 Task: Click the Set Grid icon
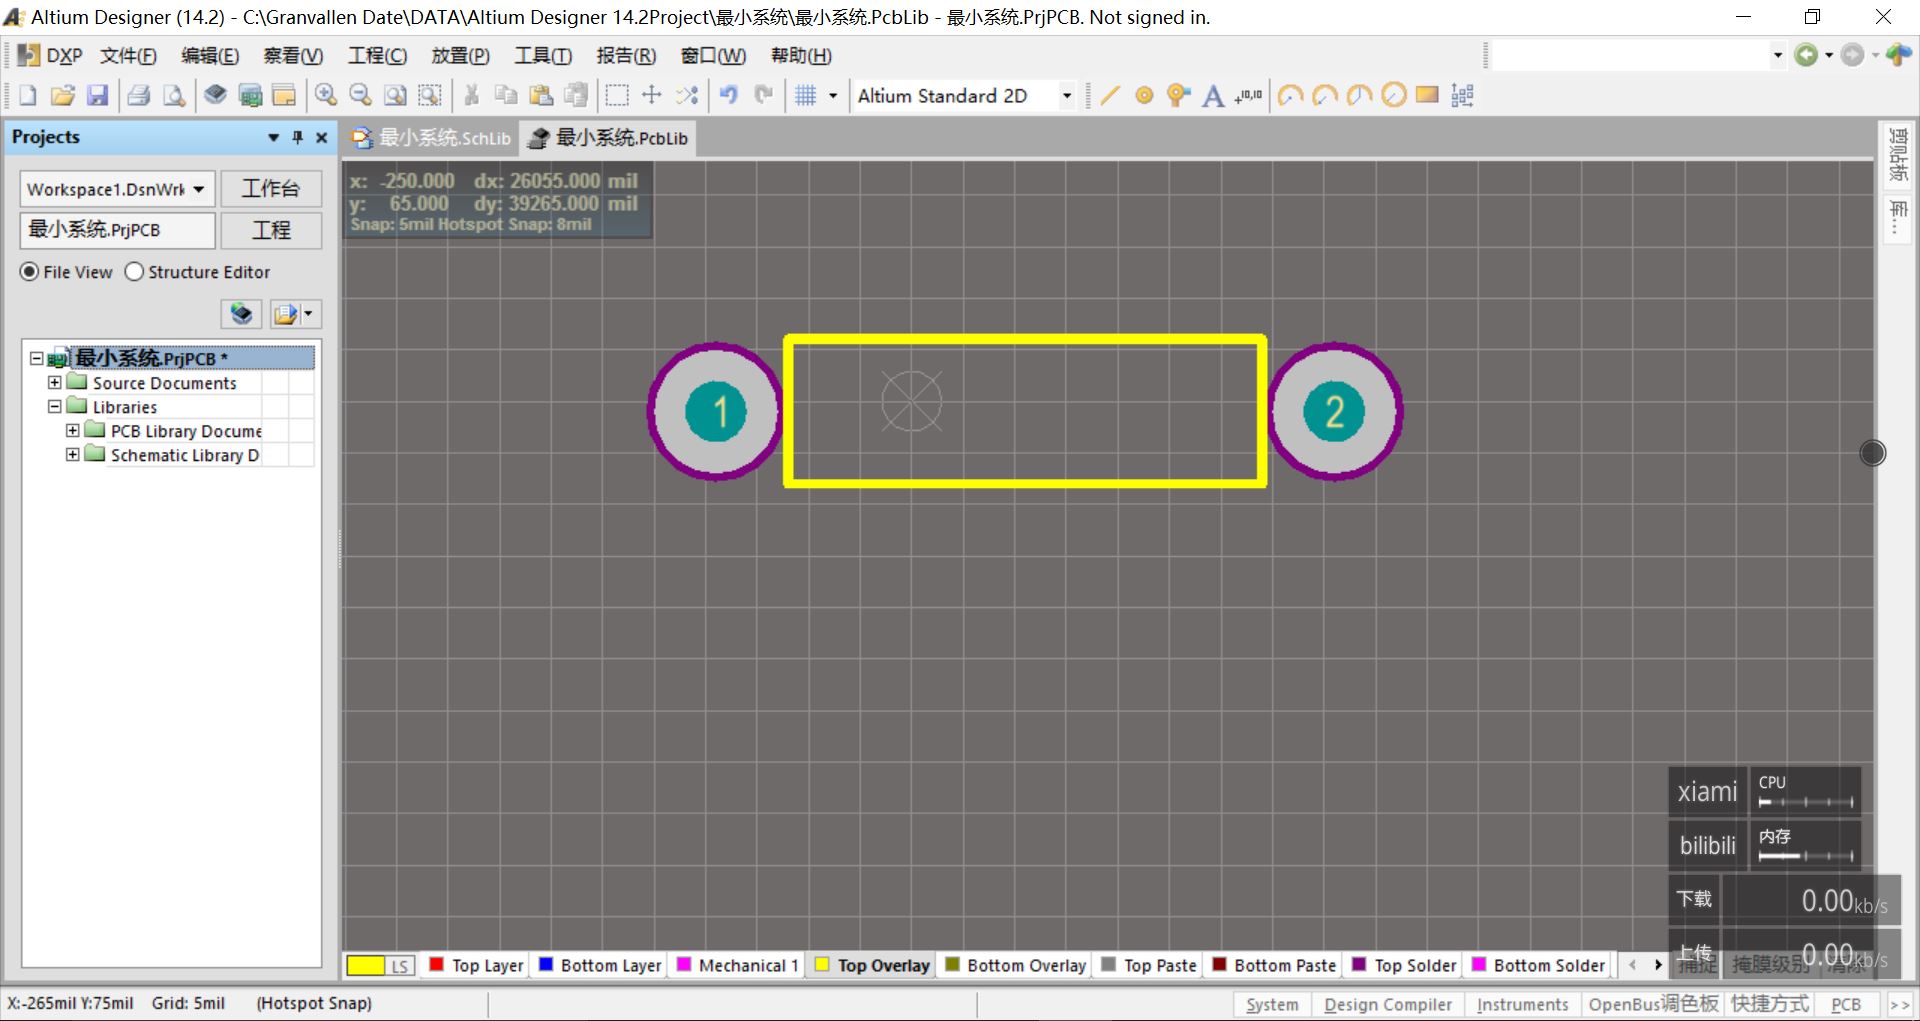tap(806, 95)
